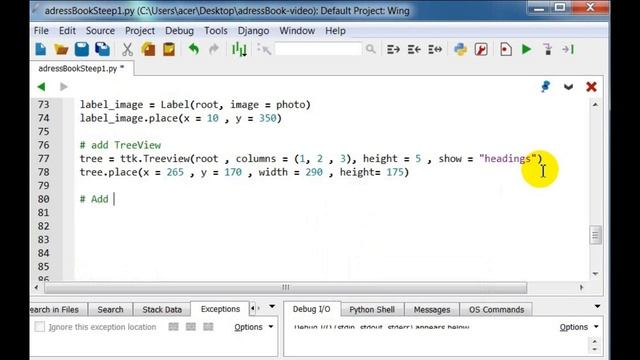Click the Save All icon
This screenshot has width=640, height=360.
[x=102, y=49]
